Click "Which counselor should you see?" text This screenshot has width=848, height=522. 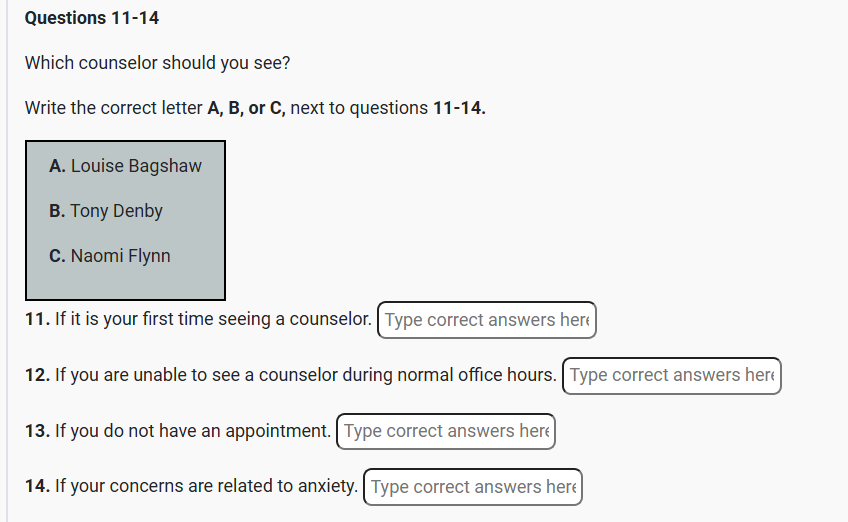tap(157, 63)
